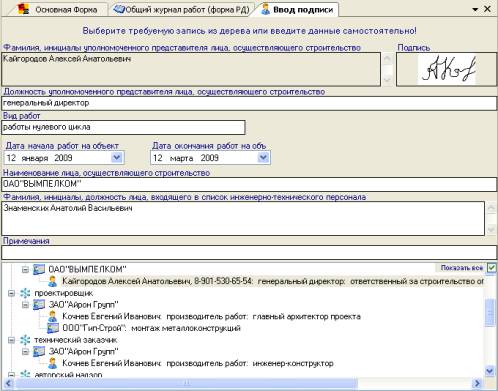Viewport: 498px width, 391px height.
Task: Click the horizontal scrollbar thumb in tree
Action: pos(186,383)
